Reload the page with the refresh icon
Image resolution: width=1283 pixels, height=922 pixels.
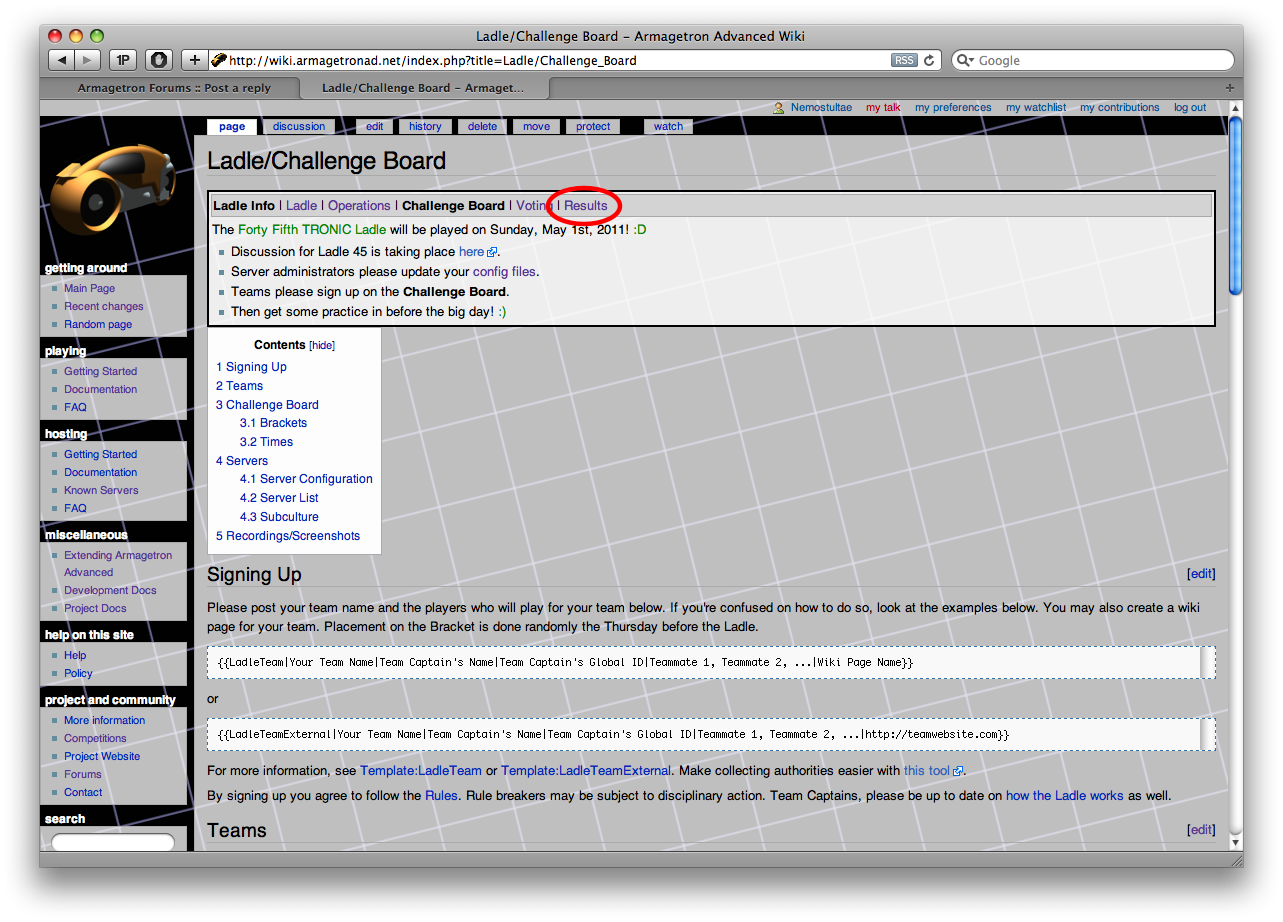click(x=929, y=60)
